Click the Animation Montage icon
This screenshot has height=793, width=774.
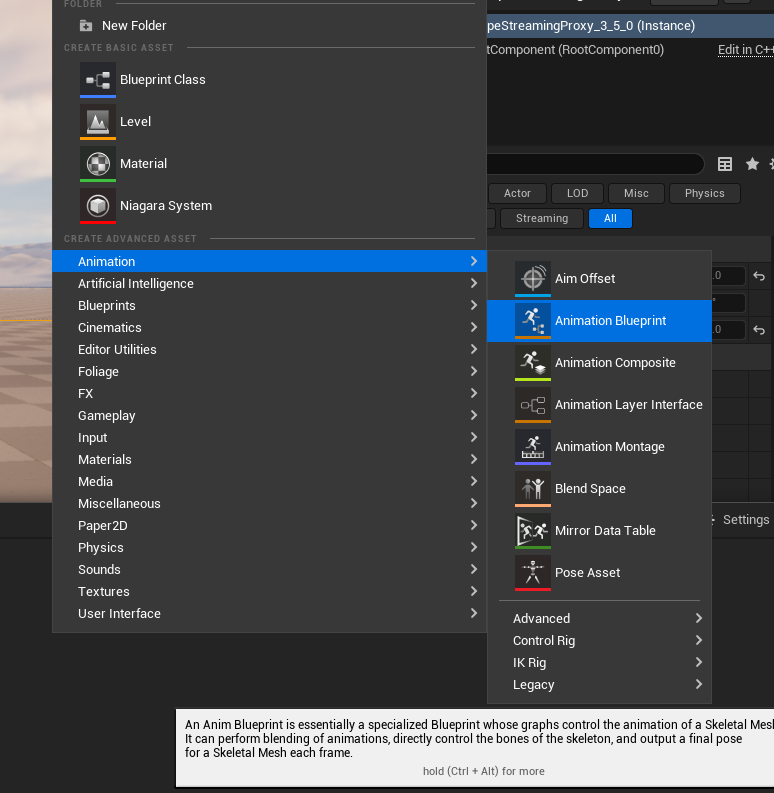pyautogui.click(x=533, y=446)
